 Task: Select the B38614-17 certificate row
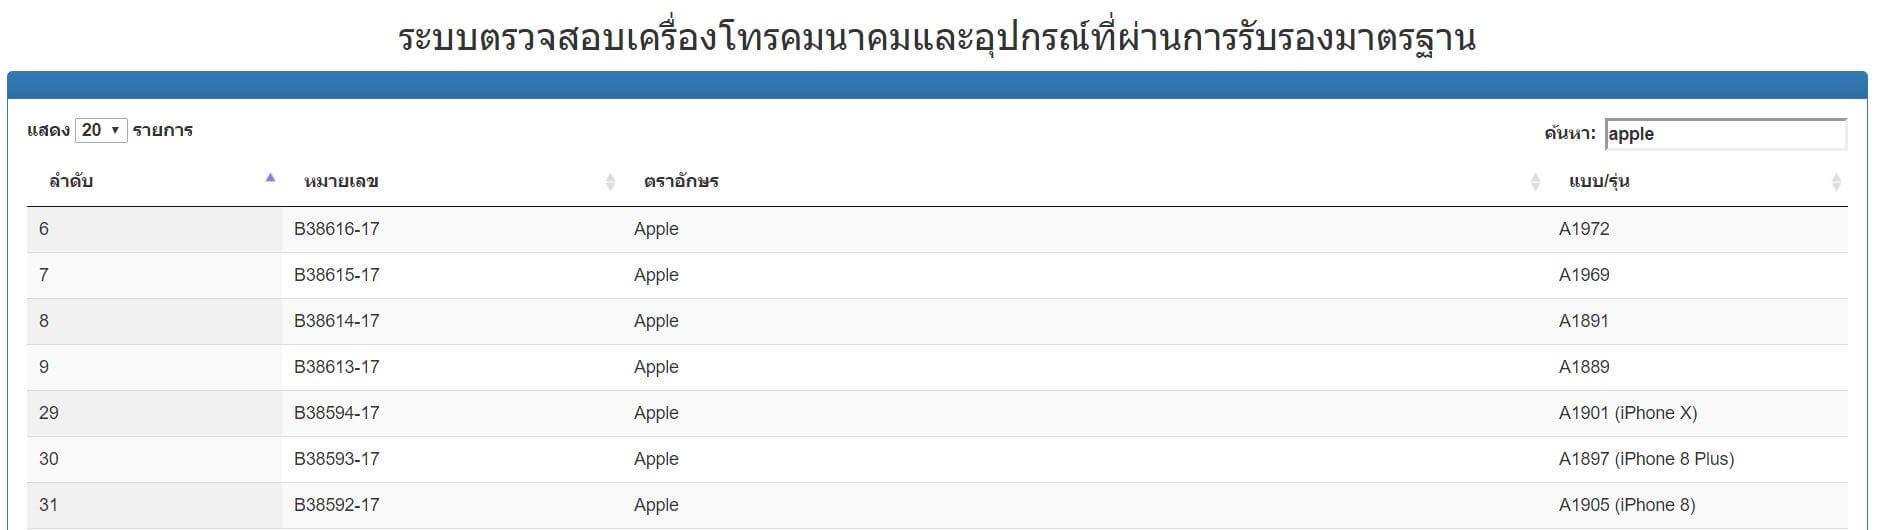click(x=937, y=321)
